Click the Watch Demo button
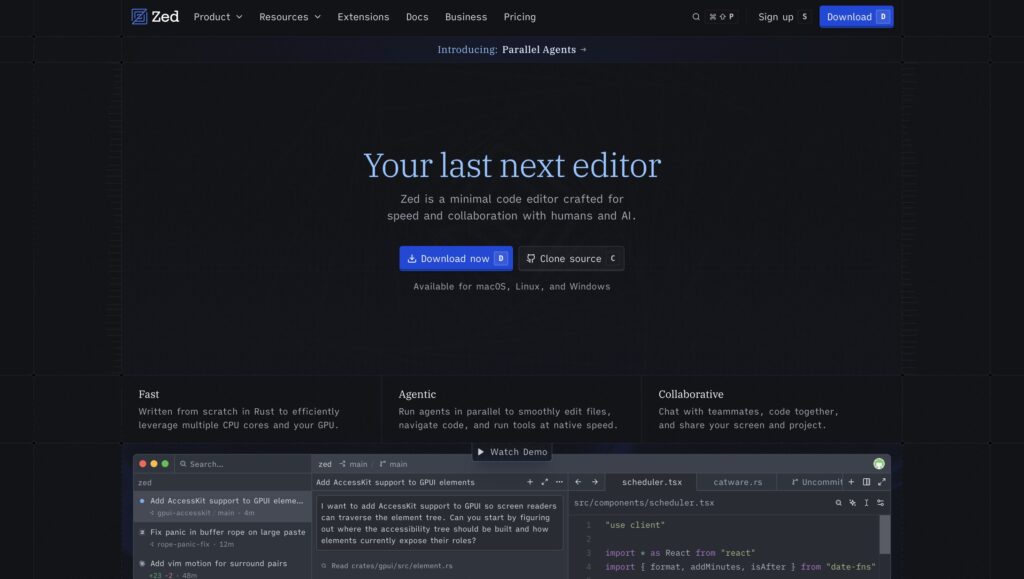The height and width of the screenshot is (579, 1024). pyautogui.click(x=512, y=452)
